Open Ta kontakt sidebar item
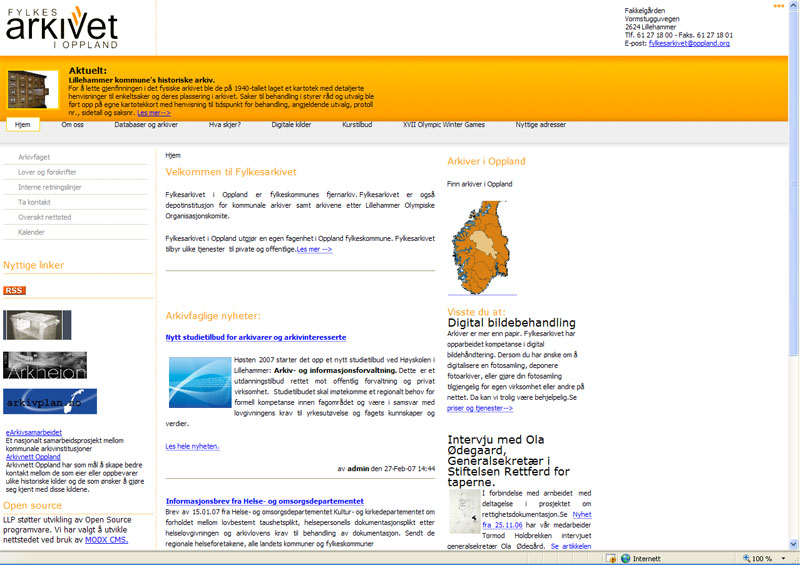The image size is (800, 565). [35, 202]
